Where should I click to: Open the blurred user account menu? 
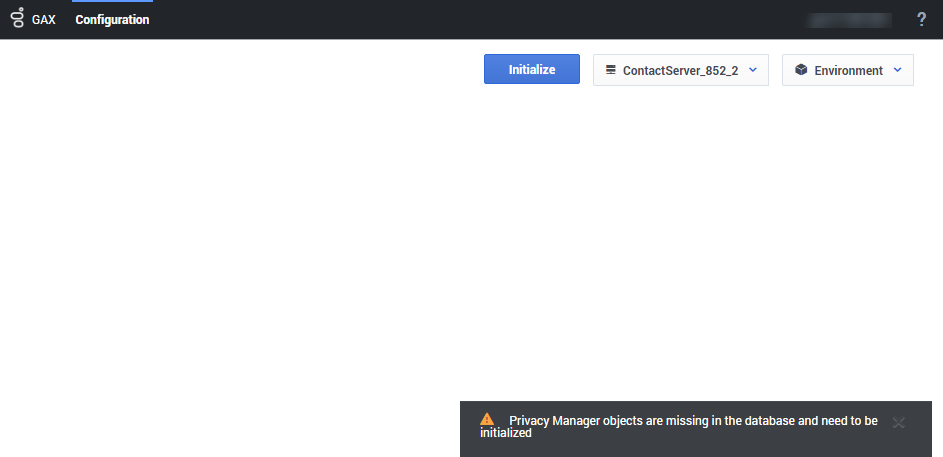click(x=850, y=19)
